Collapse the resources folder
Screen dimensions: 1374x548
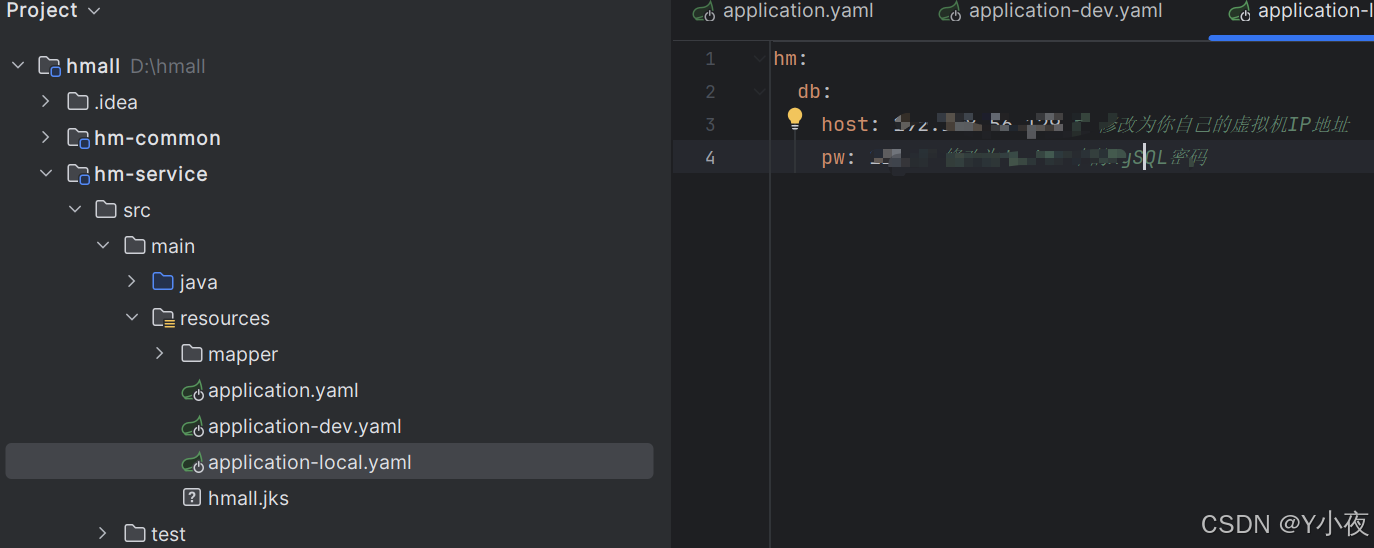(x=131, y=318)
